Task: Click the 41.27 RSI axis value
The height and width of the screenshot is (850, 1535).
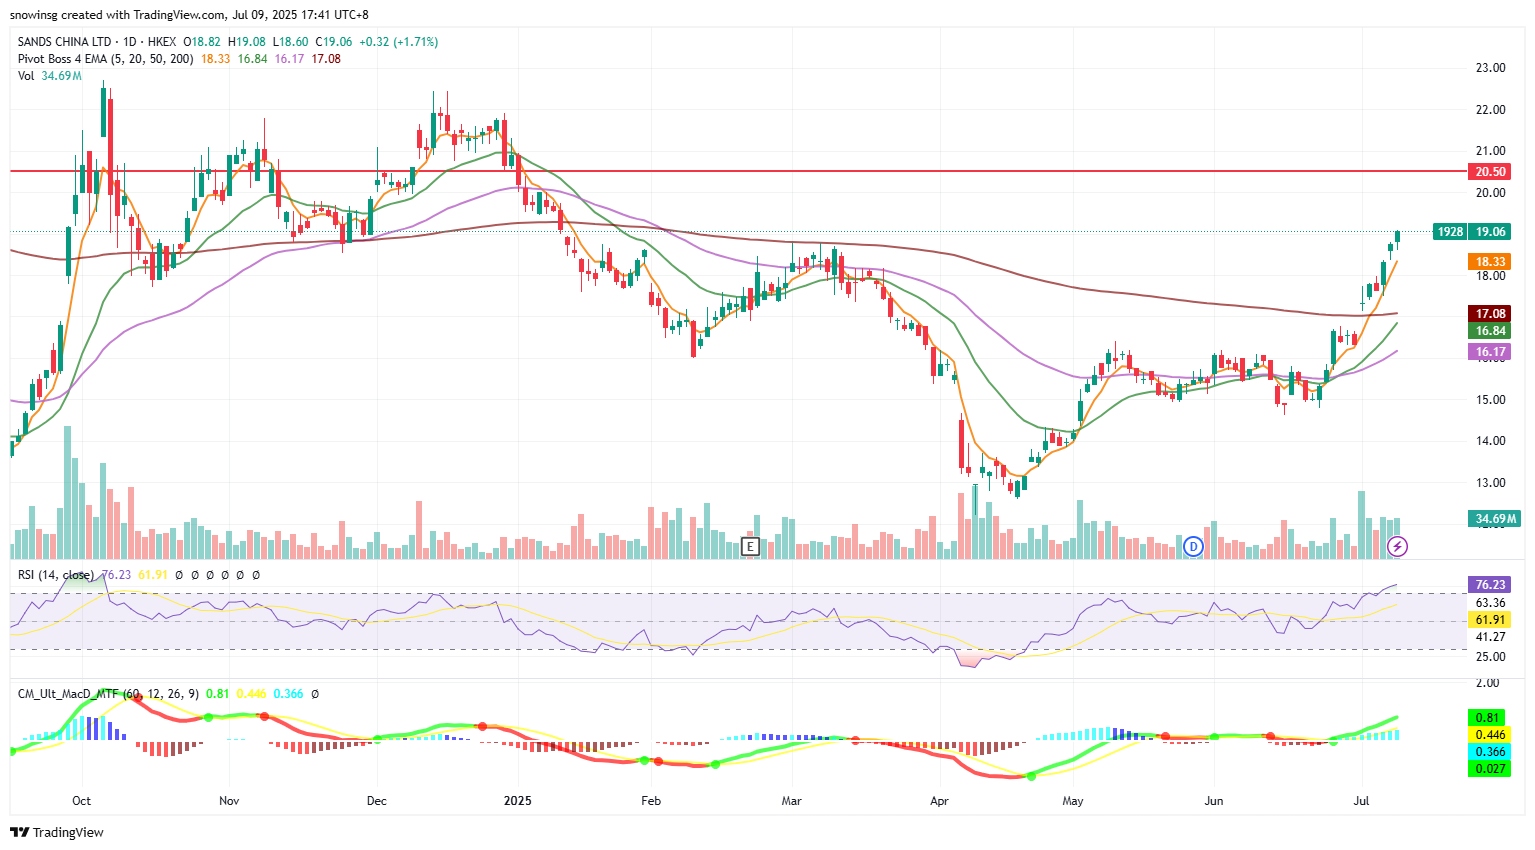Action: coord(1491,637)
